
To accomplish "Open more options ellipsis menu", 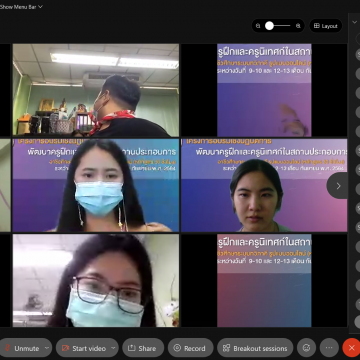I will 329,348.
